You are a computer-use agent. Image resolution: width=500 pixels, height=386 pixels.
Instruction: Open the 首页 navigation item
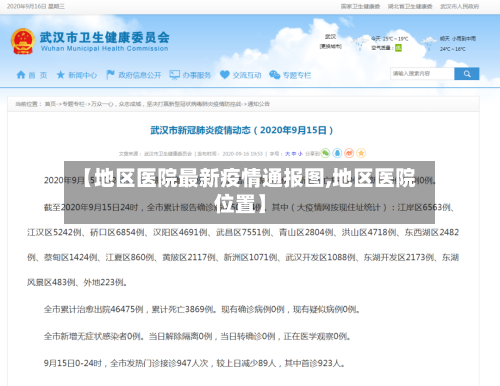[38, 75]
